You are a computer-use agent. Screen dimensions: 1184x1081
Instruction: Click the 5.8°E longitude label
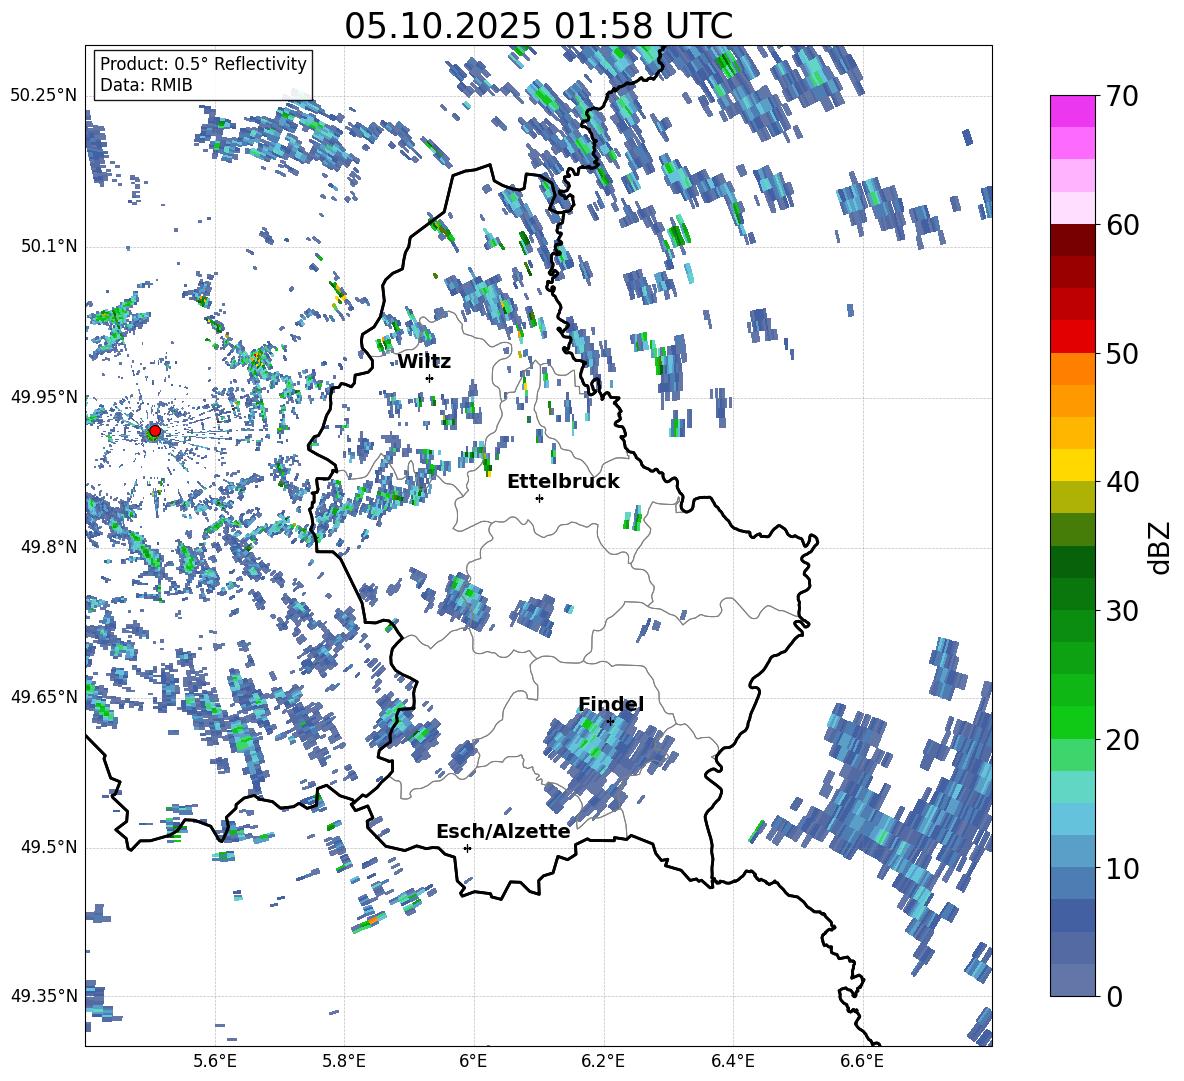tap(344, 1061)
